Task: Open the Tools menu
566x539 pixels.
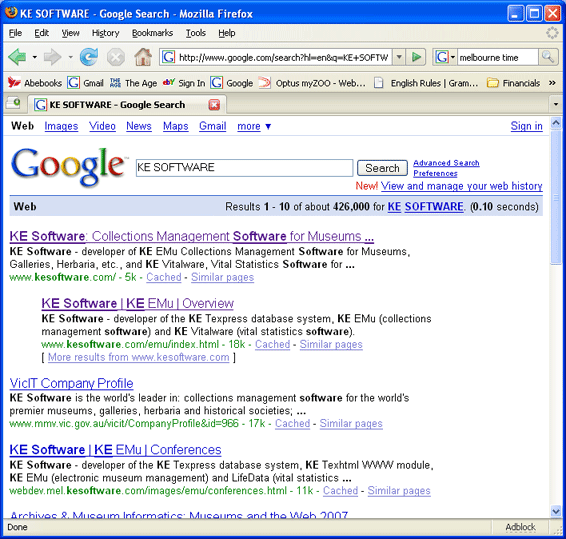Action: (x=196, y=33)
